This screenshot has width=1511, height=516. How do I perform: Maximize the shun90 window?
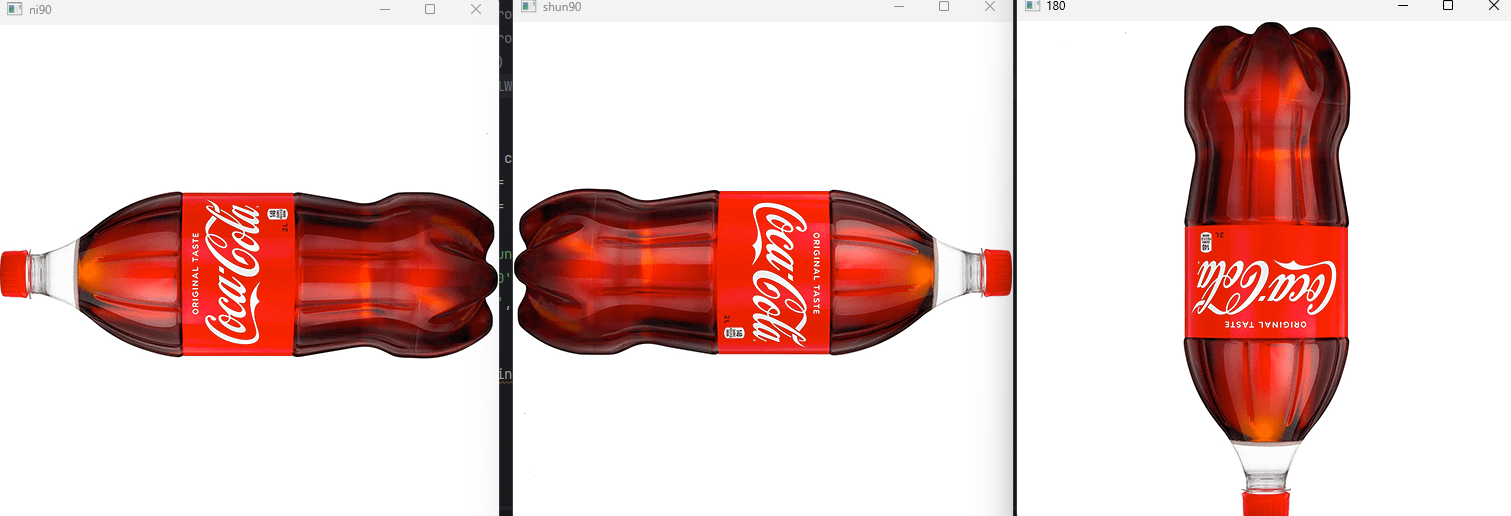coord(944,6)
